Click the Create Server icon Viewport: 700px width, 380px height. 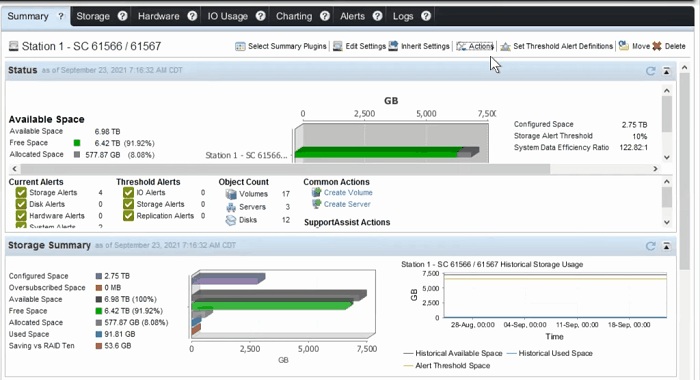[317, 204]
